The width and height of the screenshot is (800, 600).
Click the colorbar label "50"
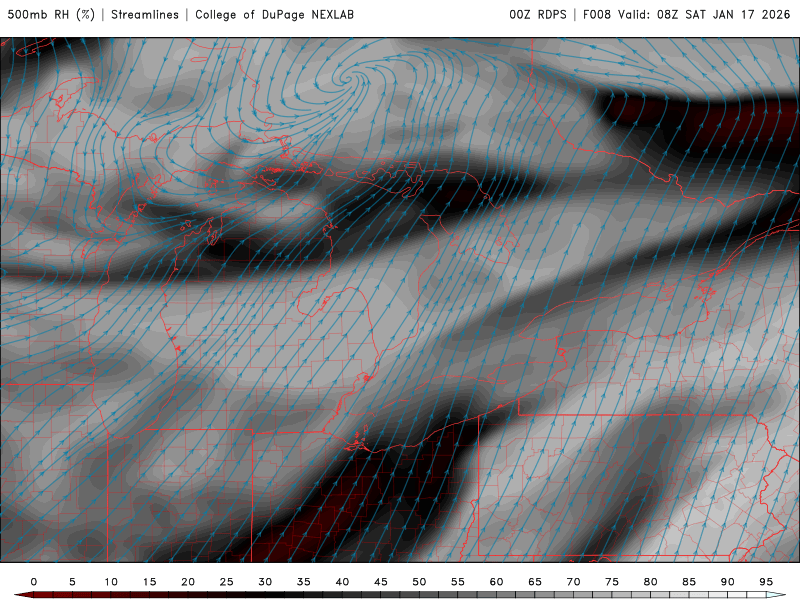[419, 582]
